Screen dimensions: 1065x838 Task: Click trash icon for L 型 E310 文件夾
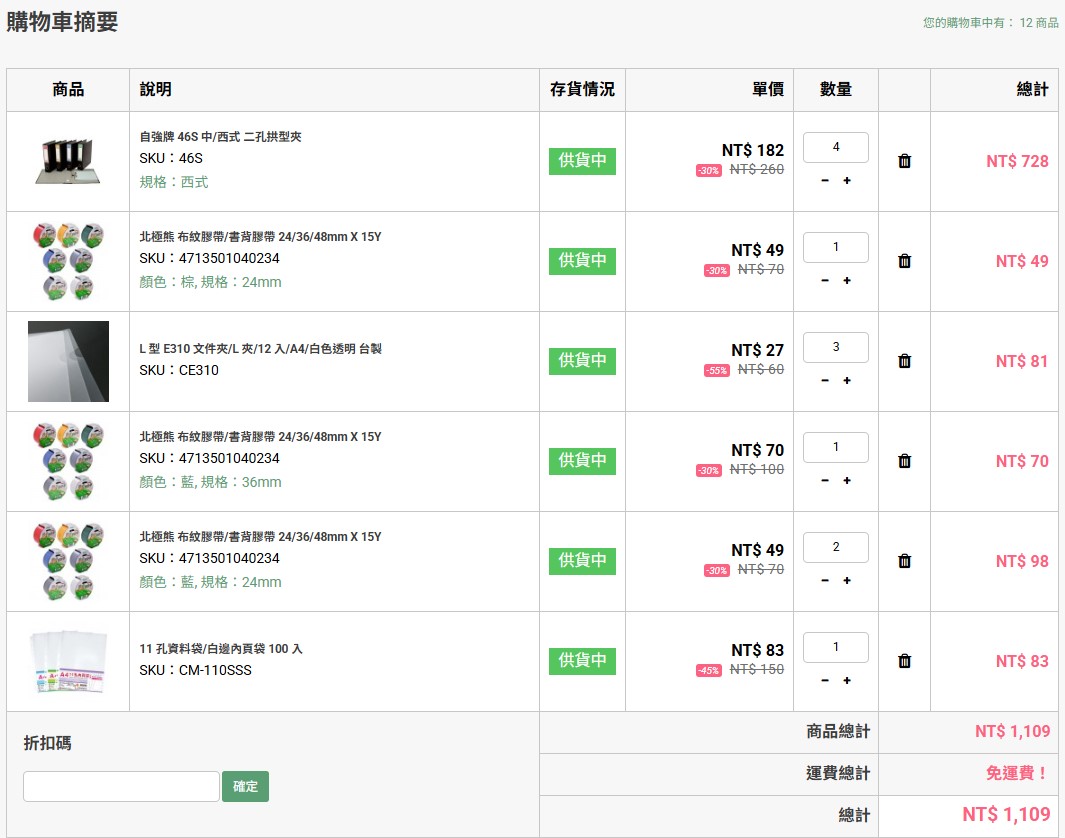tap(904, 361)
